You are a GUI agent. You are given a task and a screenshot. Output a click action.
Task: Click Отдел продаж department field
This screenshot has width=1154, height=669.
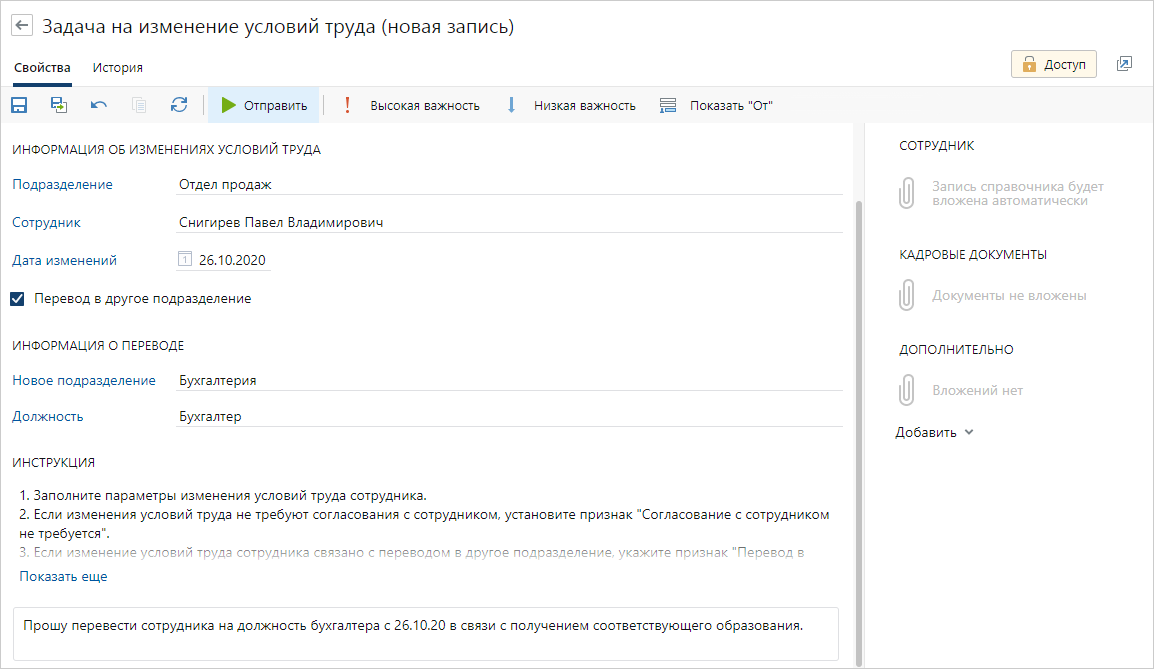[x=509, y=184]
